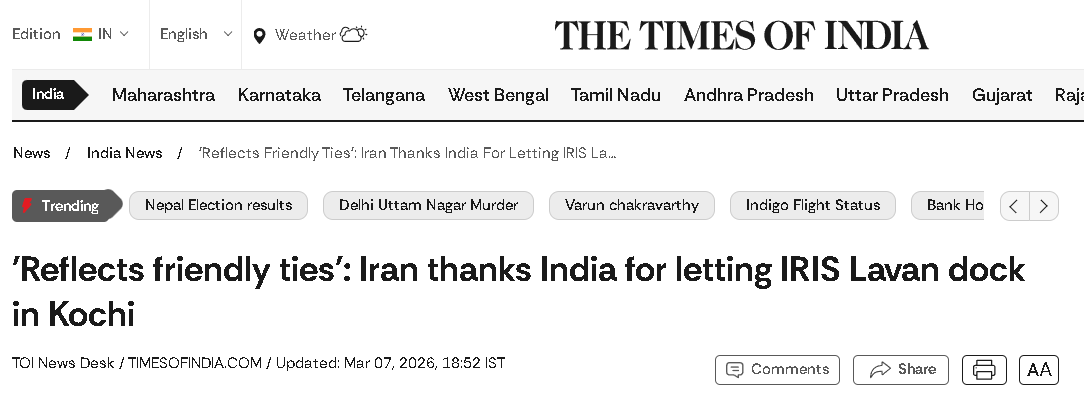Open Indigo Flight Status trending topic
The height and width of the screenshot is (408, 1084).
(812, 205)
